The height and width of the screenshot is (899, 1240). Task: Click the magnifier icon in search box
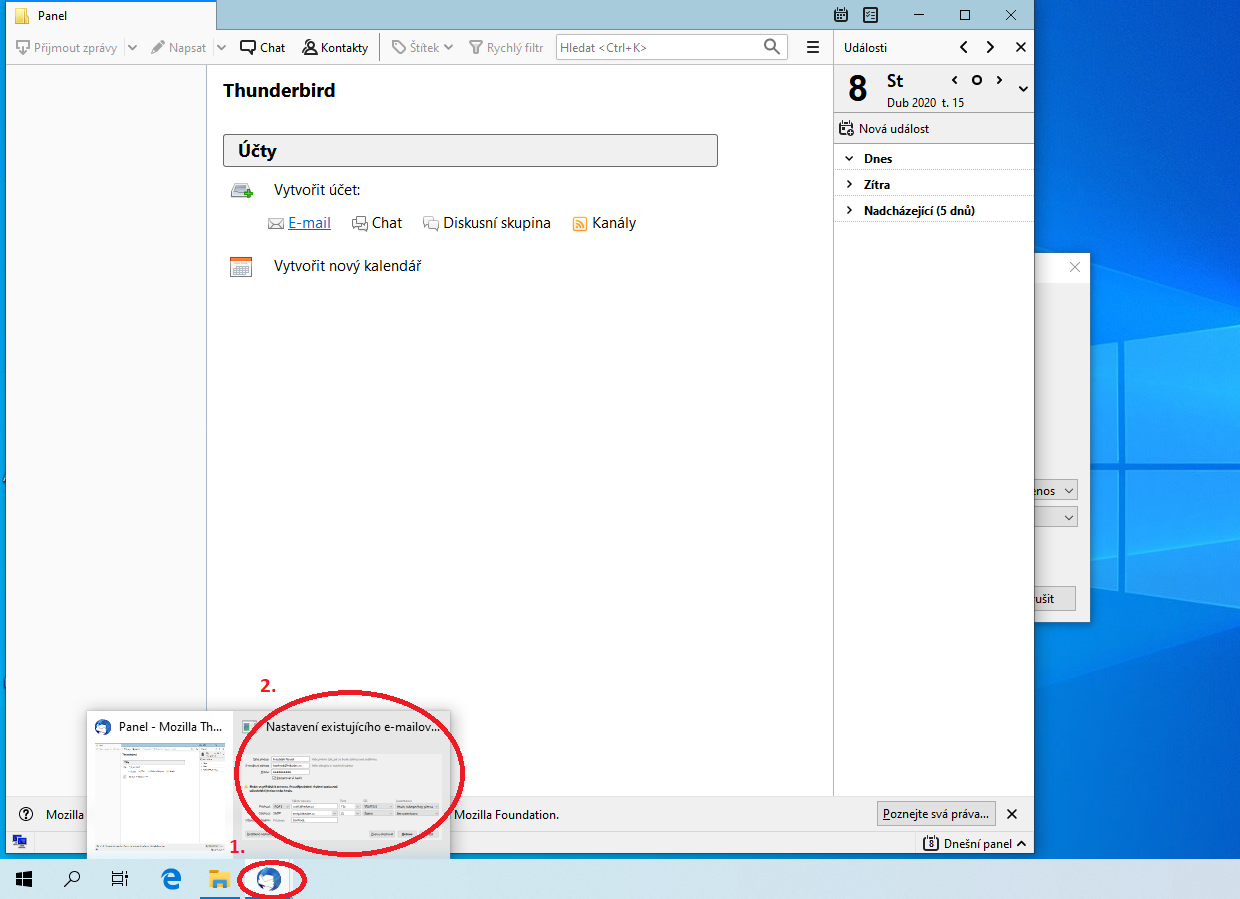tap(771, 47)
